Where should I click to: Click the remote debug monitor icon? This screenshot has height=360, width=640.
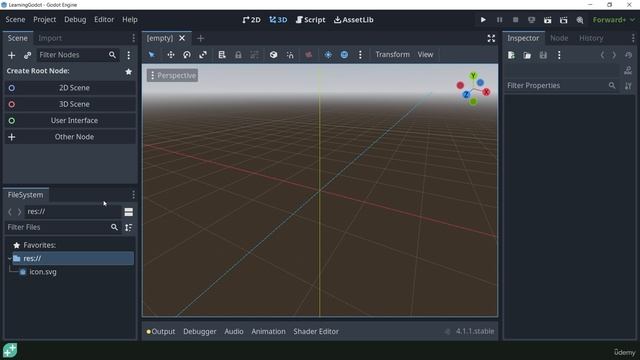coord(531,20)
